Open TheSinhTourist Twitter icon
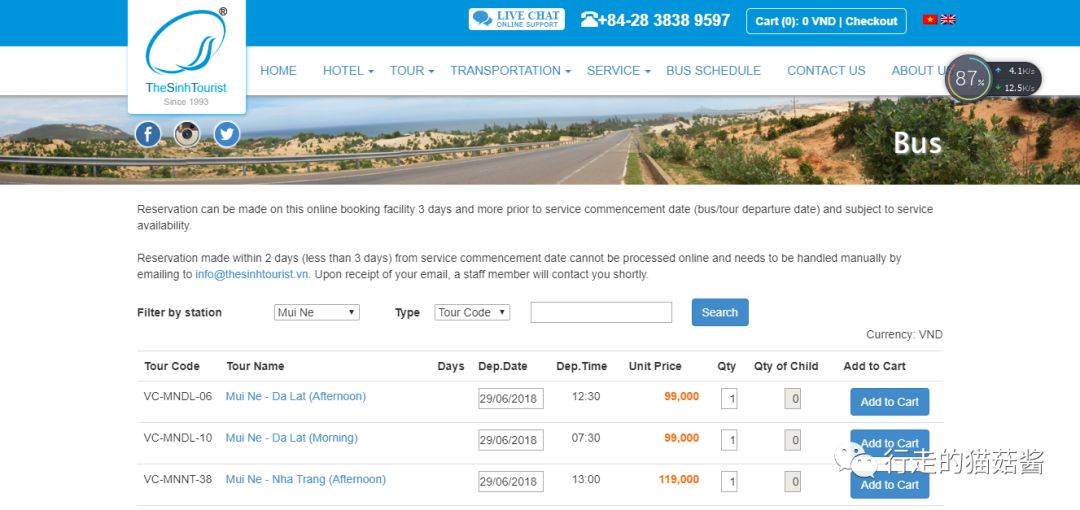Screen dimensions: 1080x510 tap(227, 134)
